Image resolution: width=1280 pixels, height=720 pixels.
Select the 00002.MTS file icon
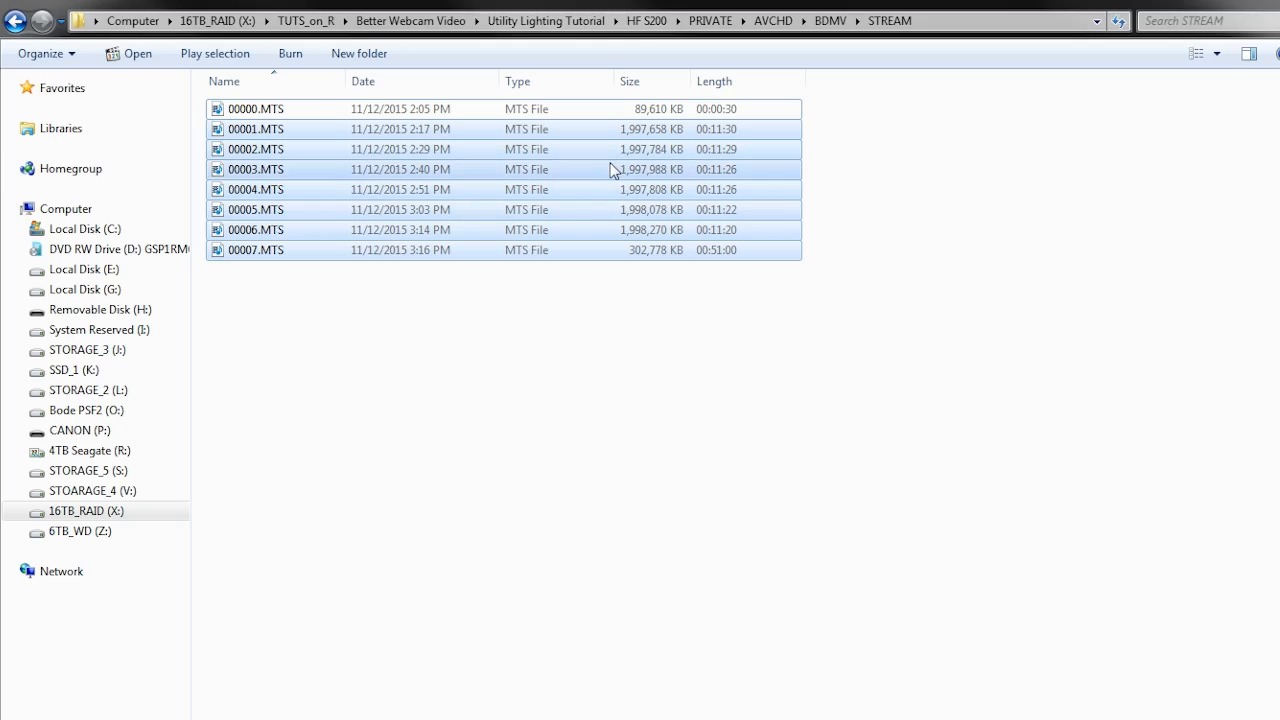tap(217, 149)
